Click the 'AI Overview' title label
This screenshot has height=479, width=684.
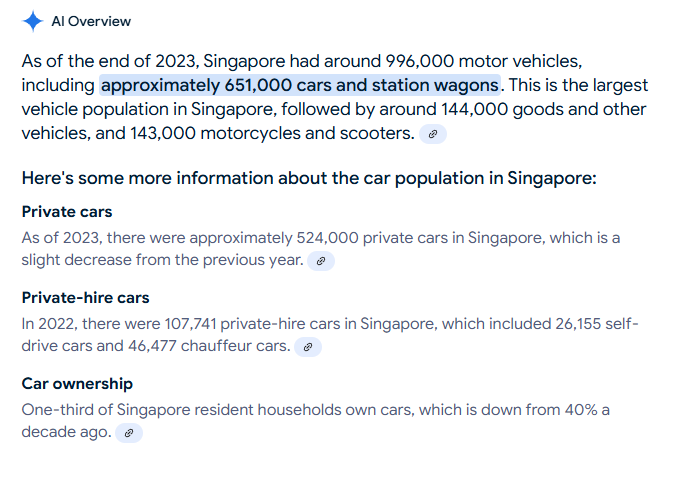(x=91, y=21)
